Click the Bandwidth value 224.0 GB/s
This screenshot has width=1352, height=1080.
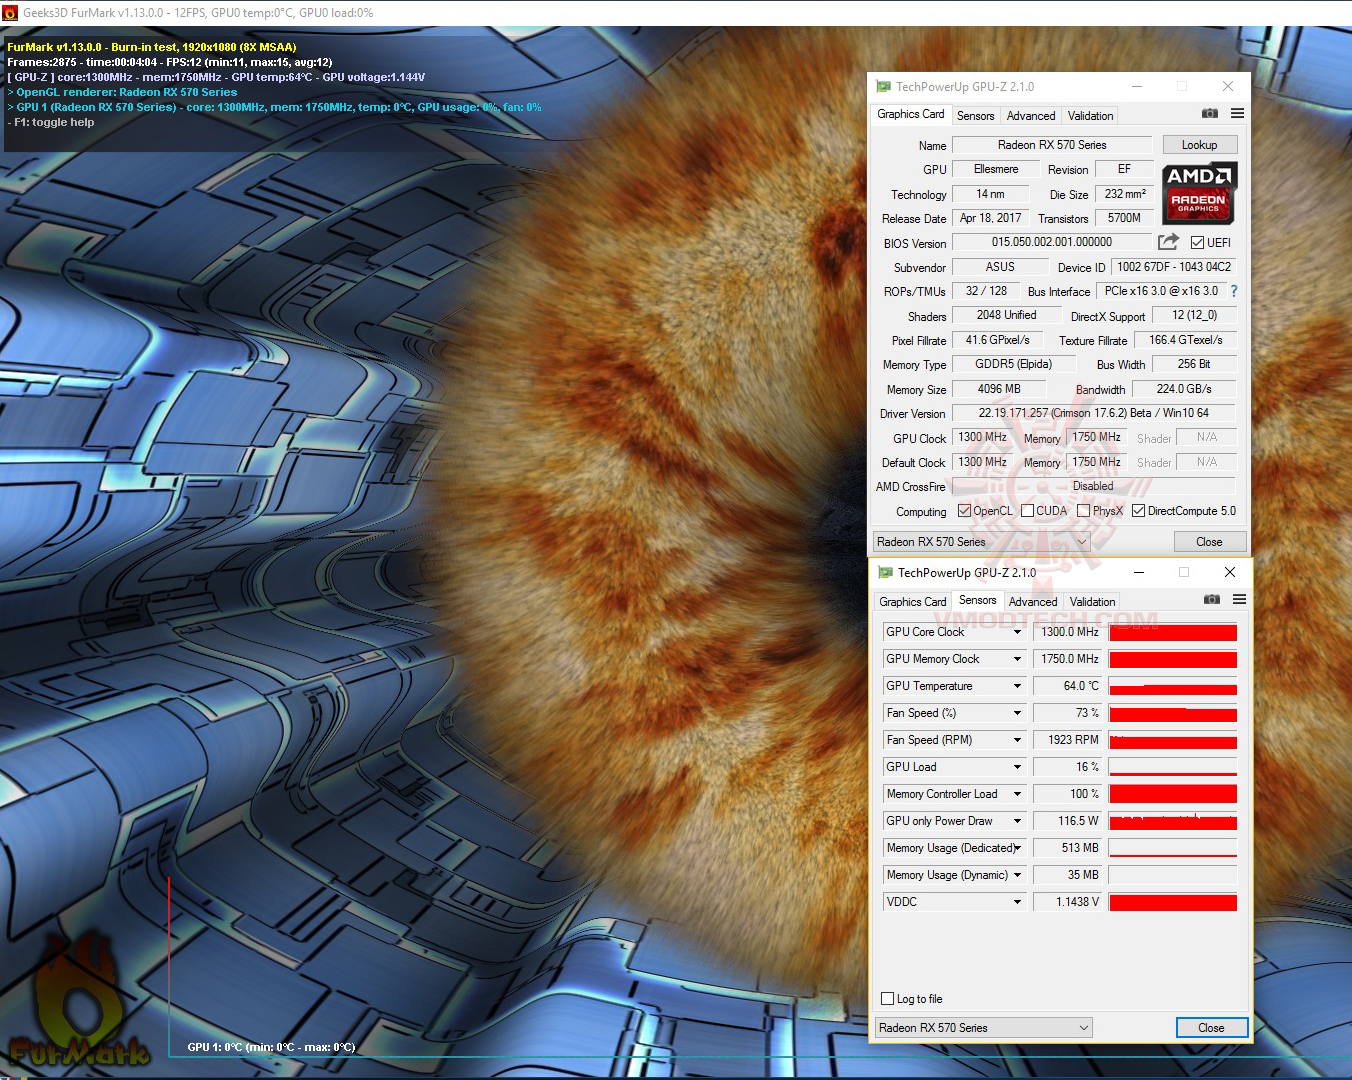(1184, 389)
